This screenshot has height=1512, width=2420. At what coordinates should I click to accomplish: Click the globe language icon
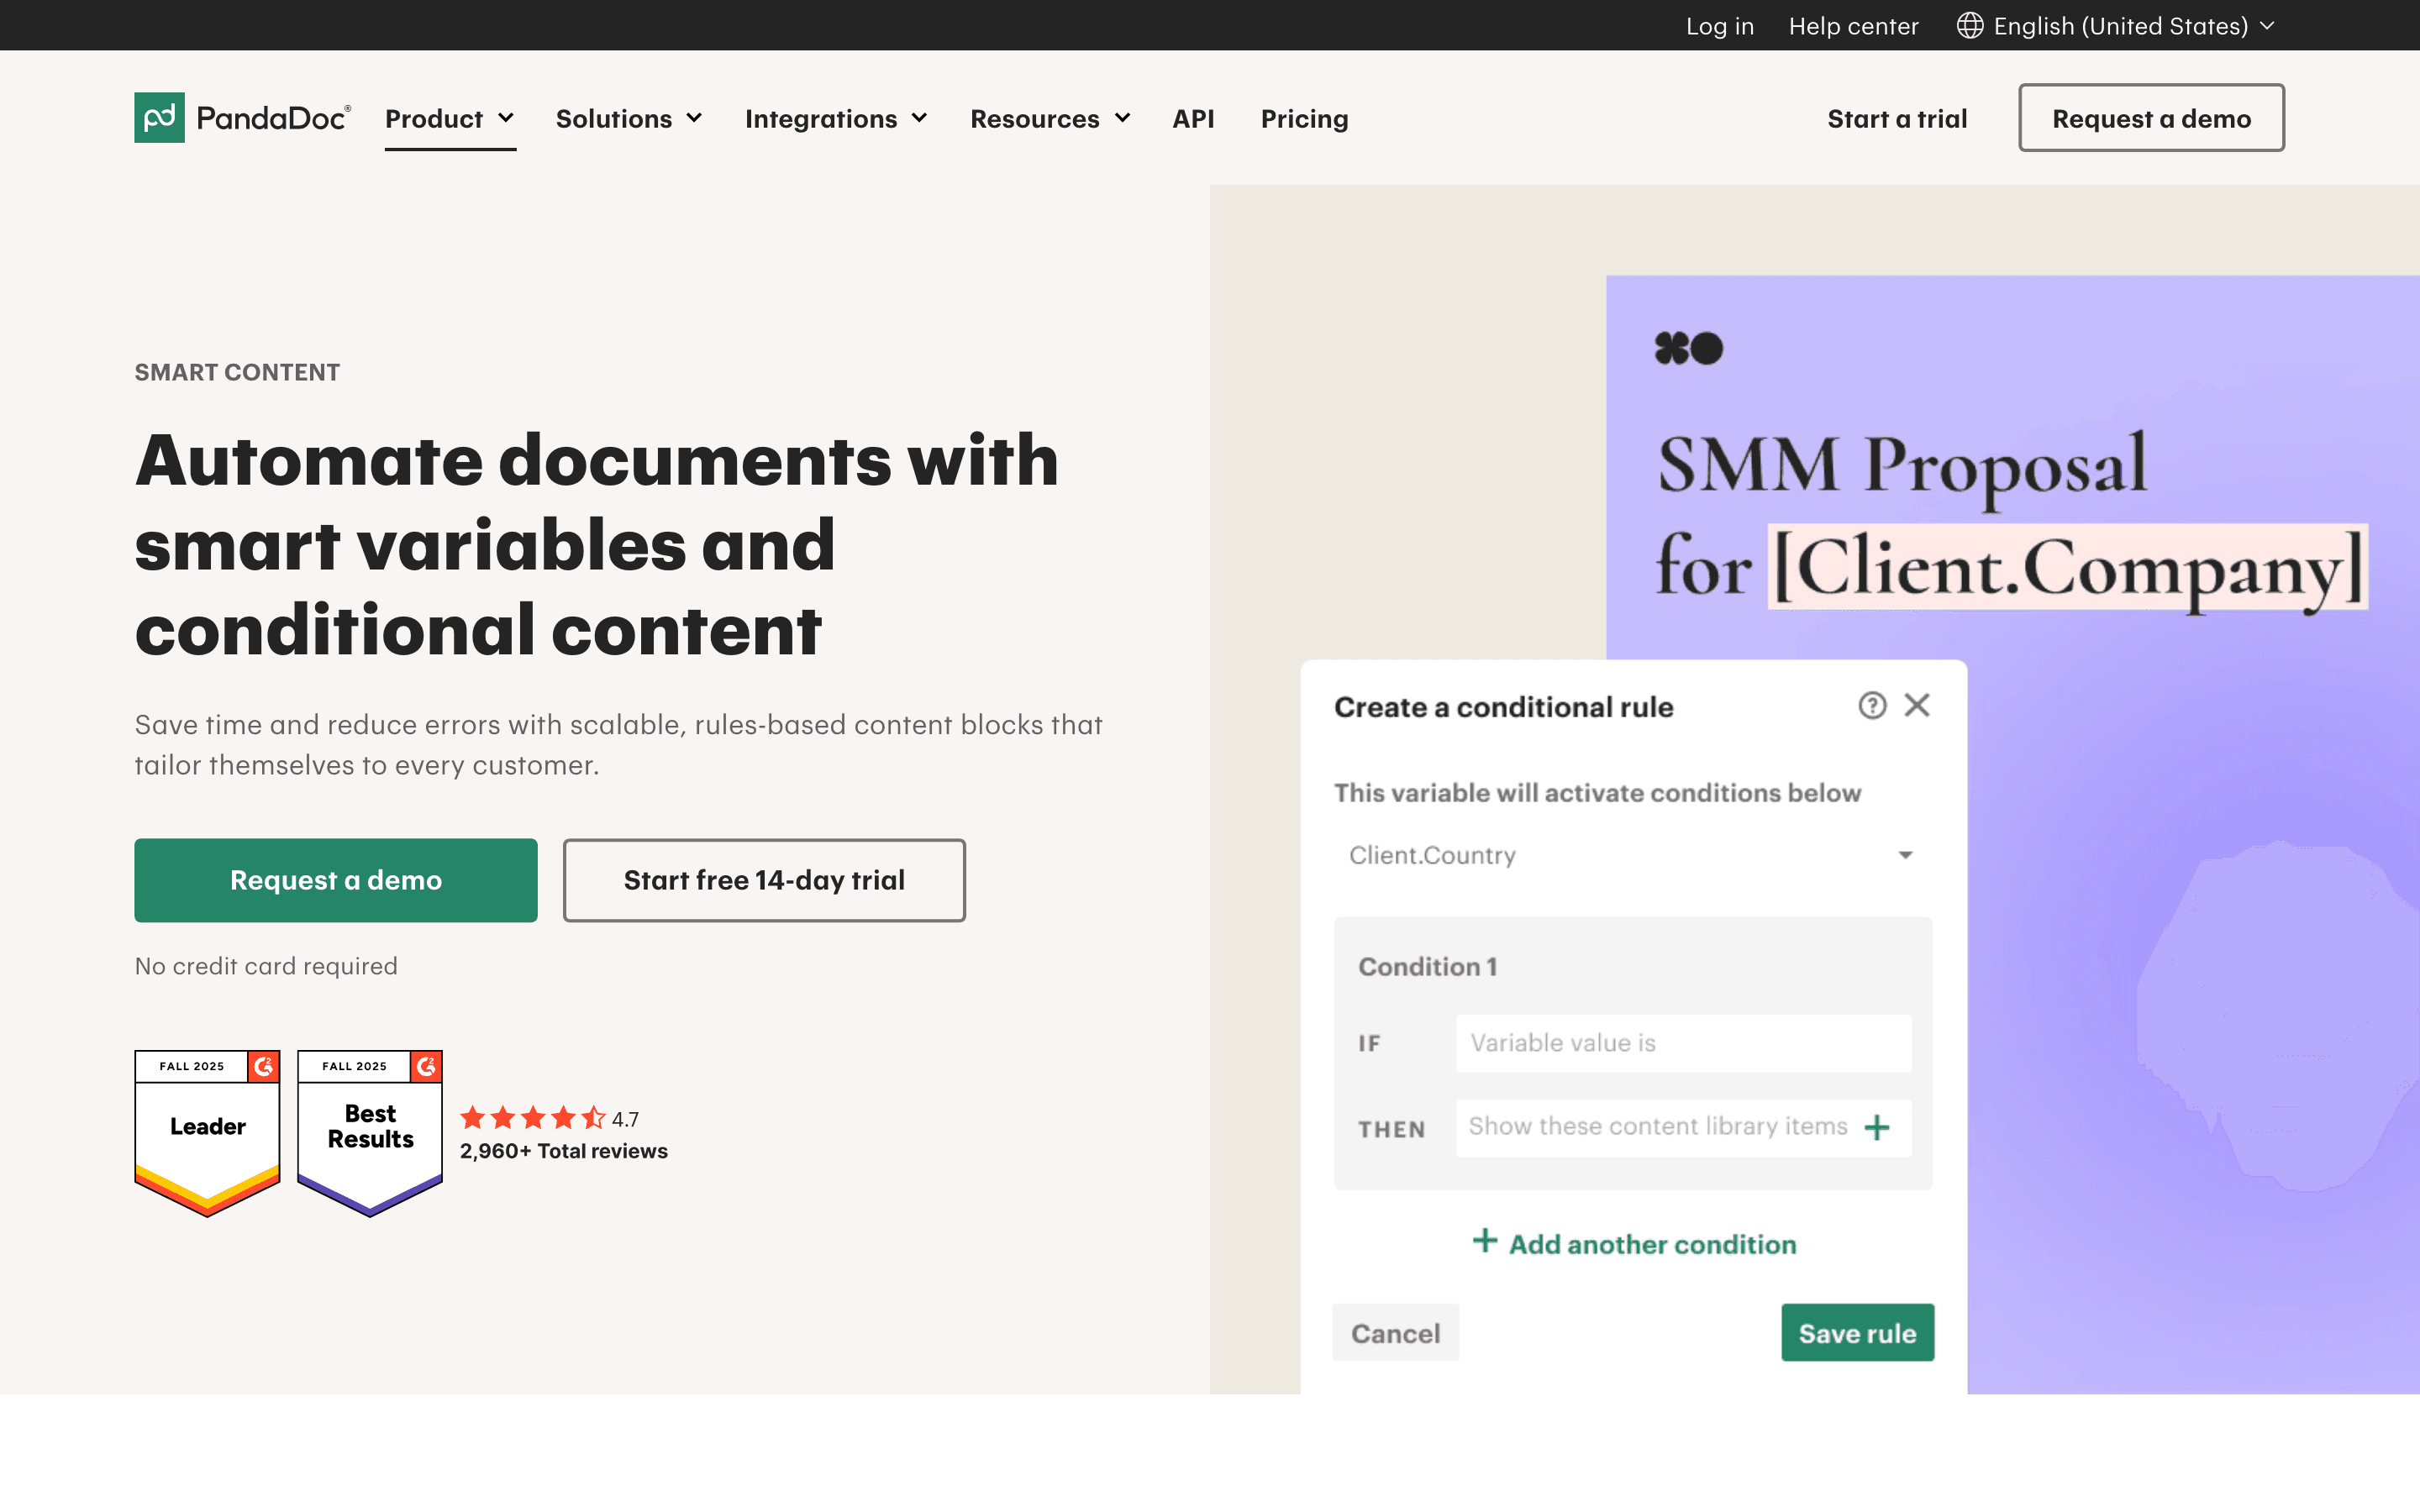coord(1969,26)
